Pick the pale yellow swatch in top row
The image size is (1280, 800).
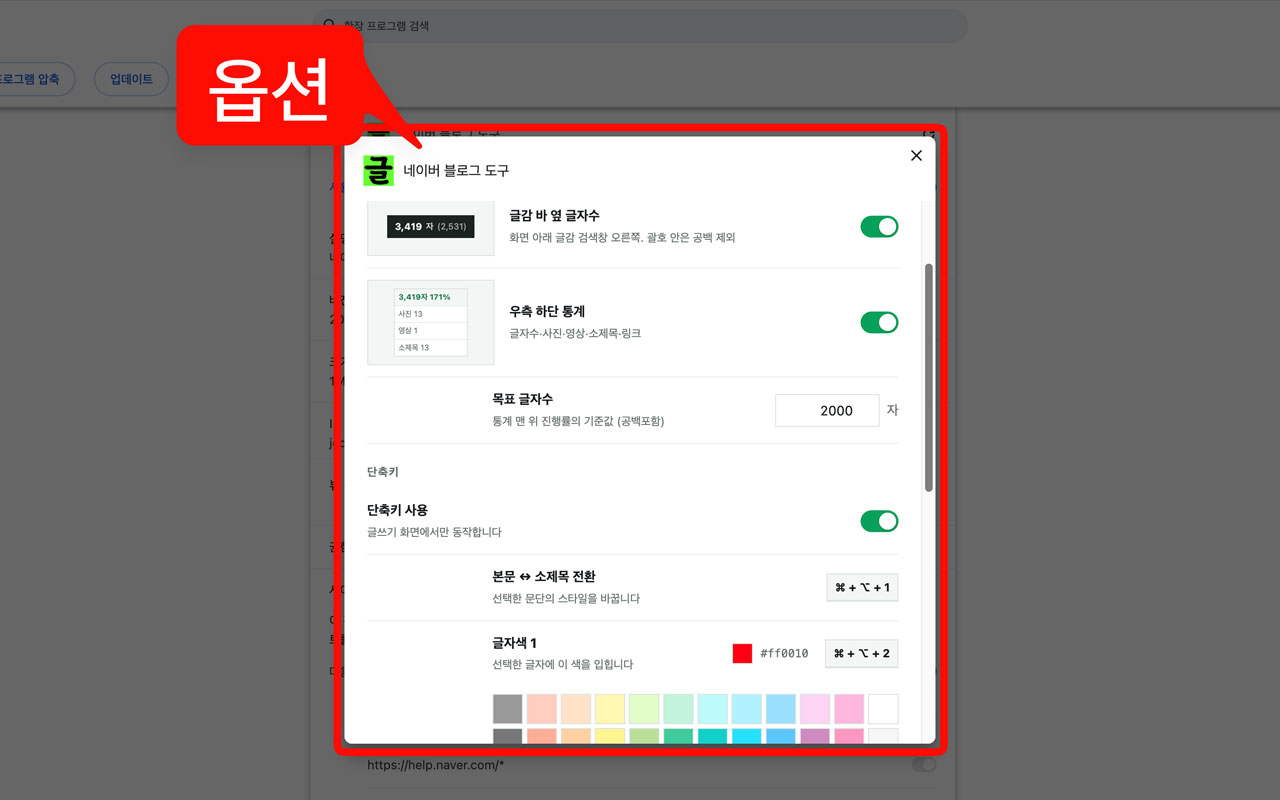(610, 709)
